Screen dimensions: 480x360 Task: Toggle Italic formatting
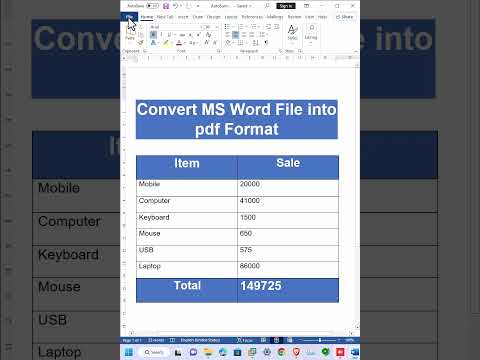point(161,34)
